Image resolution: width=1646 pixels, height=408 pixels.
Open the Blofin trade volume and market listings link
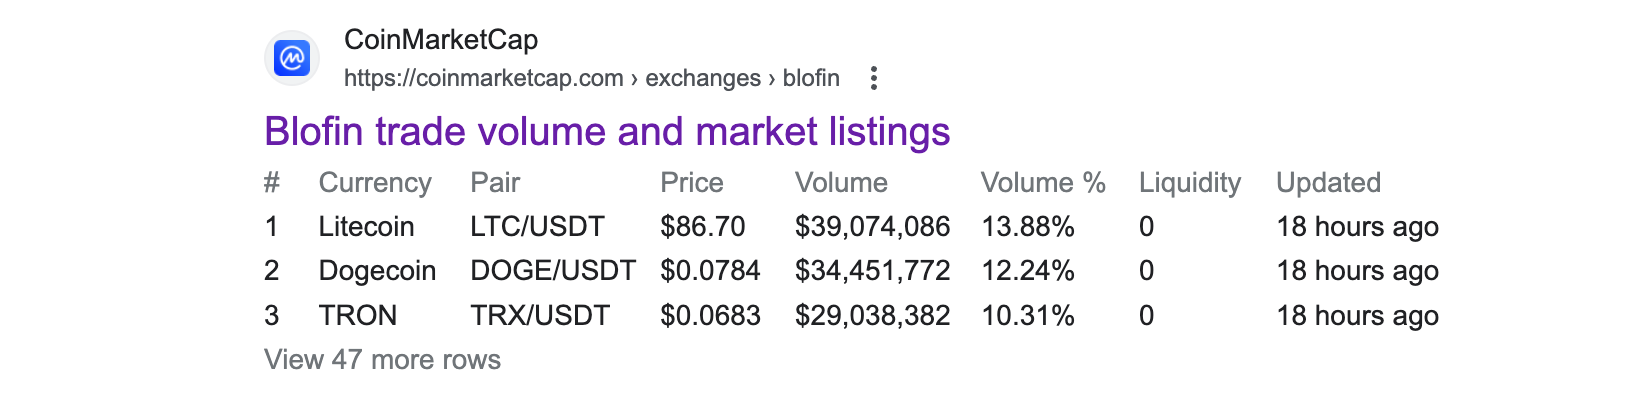click(x=607, y=132)
